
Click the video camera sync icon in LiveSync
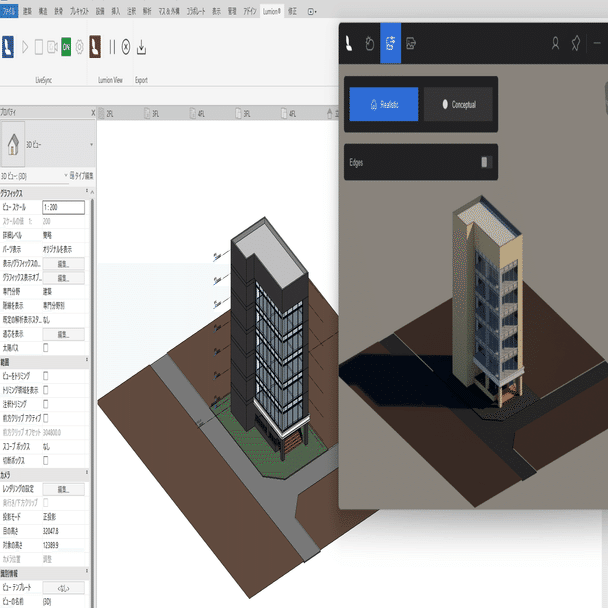coord(52,47)
